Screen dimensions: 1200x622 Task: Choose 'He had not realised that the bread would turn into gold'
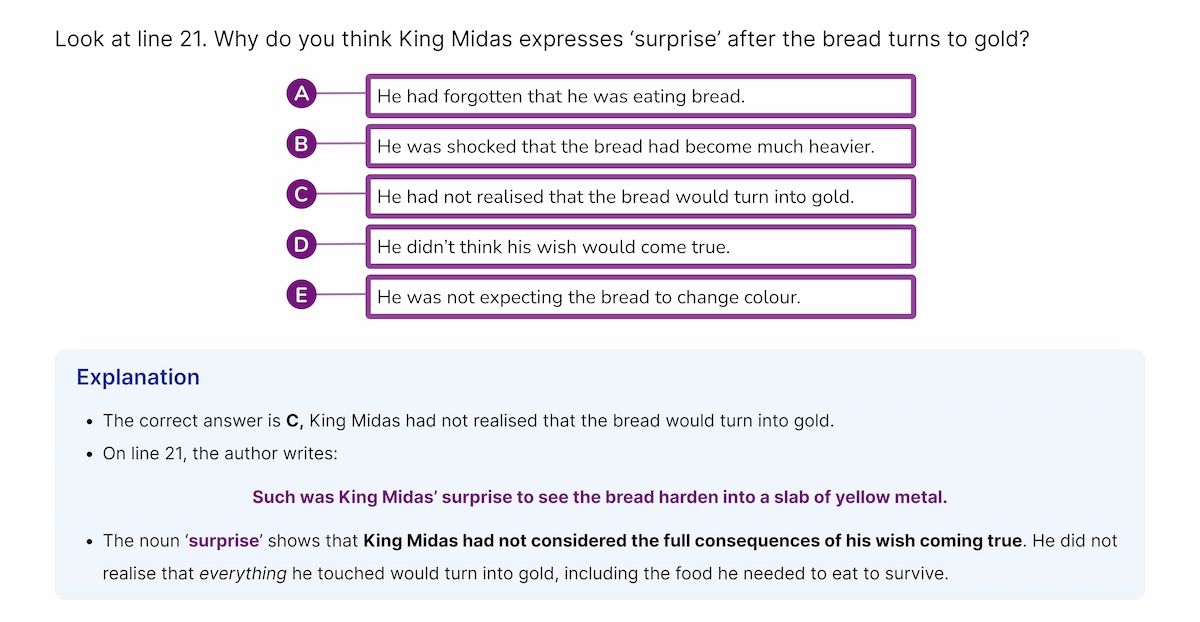point(640,196)
